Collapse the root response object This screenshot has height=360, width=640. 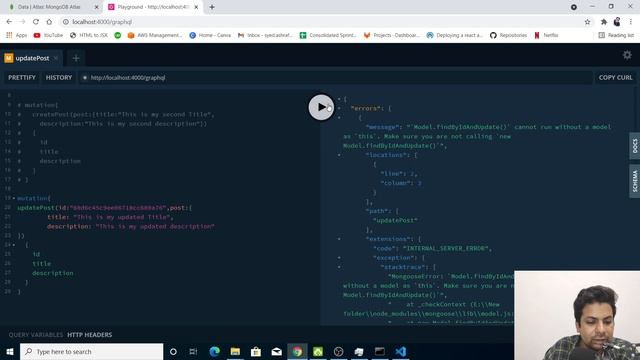(339, 99)
